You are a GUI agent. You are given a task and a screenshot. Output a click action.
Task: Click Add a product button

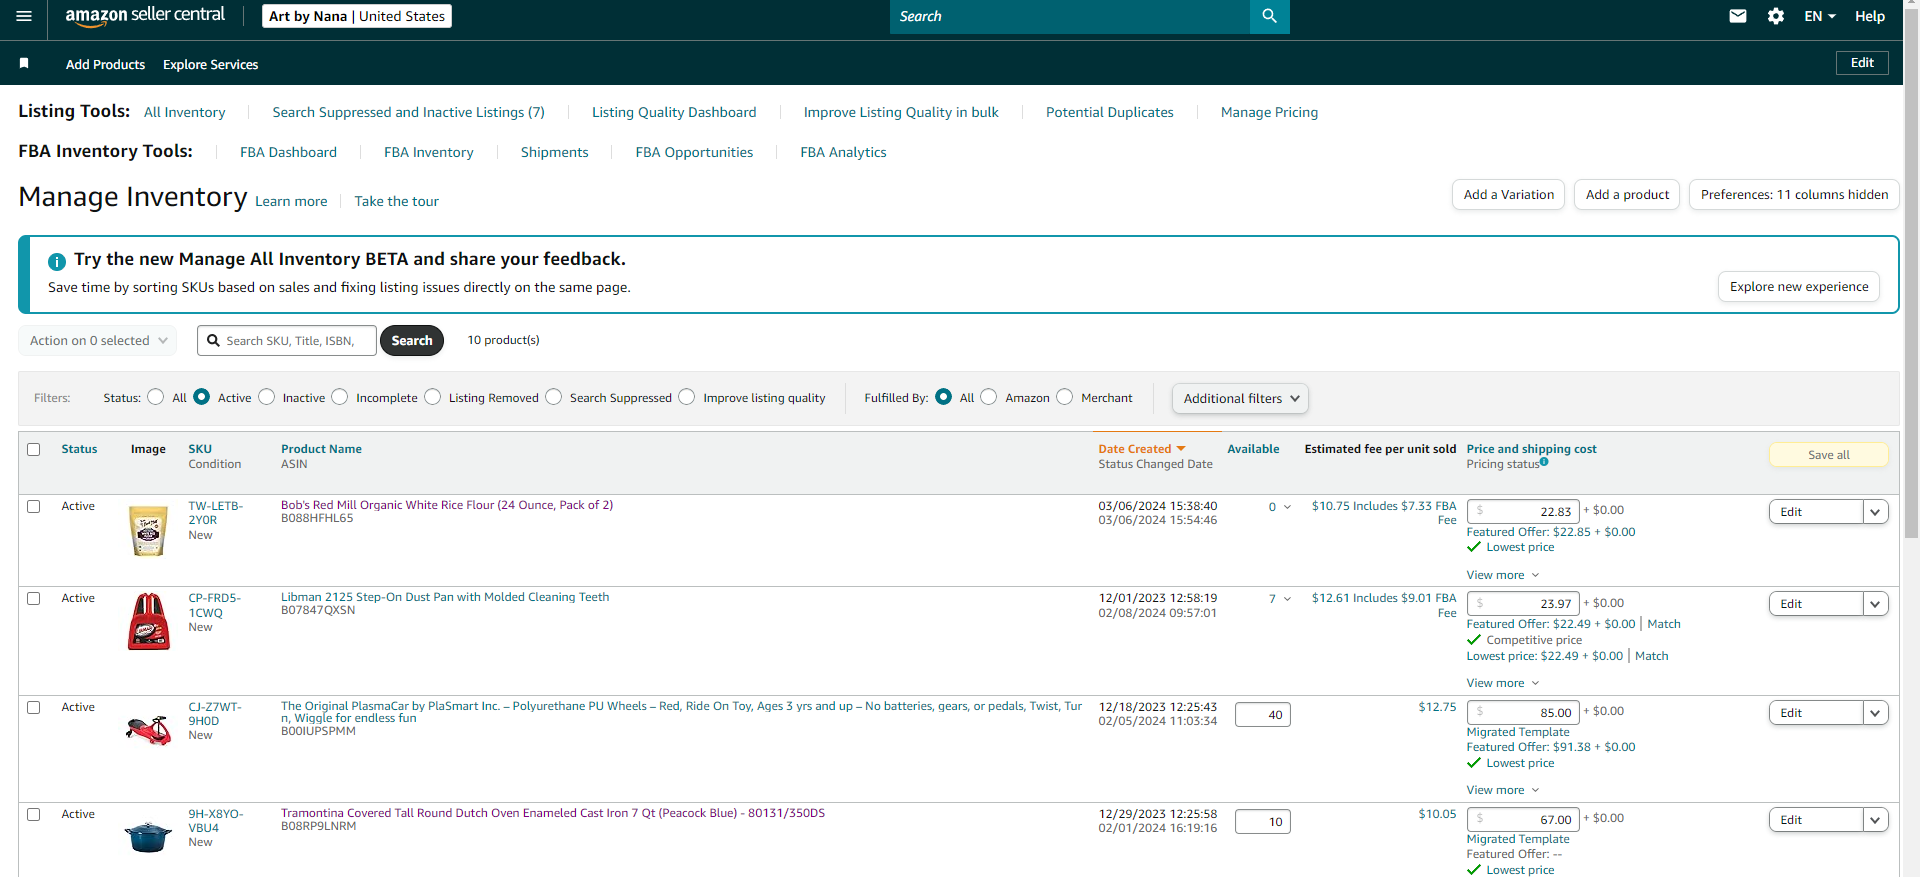pos(1627,195)
